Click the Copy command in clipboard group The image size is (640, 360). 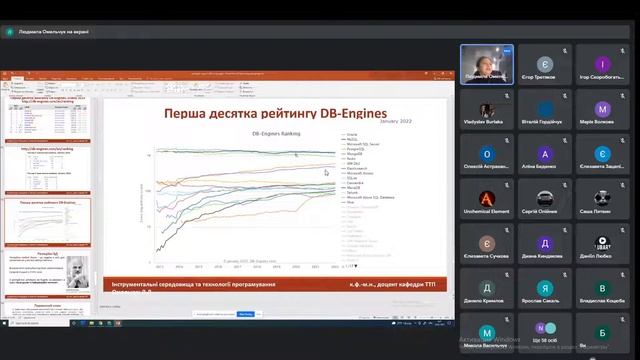click(19, 87)
